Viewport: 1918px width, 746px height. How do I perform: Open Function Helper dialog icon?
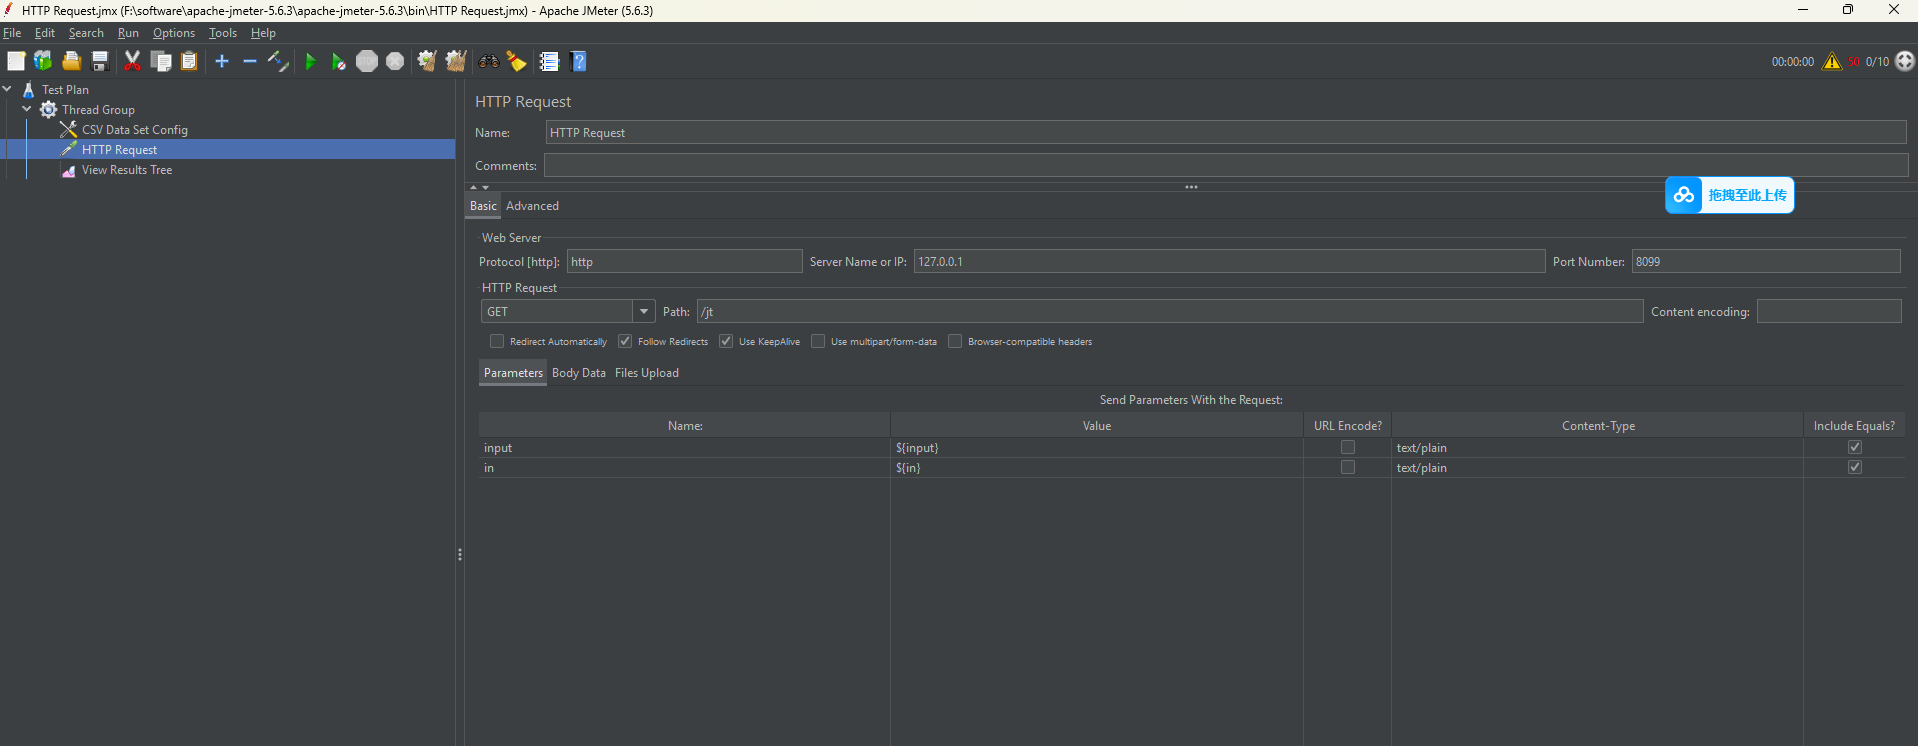(x=549, y=61)
